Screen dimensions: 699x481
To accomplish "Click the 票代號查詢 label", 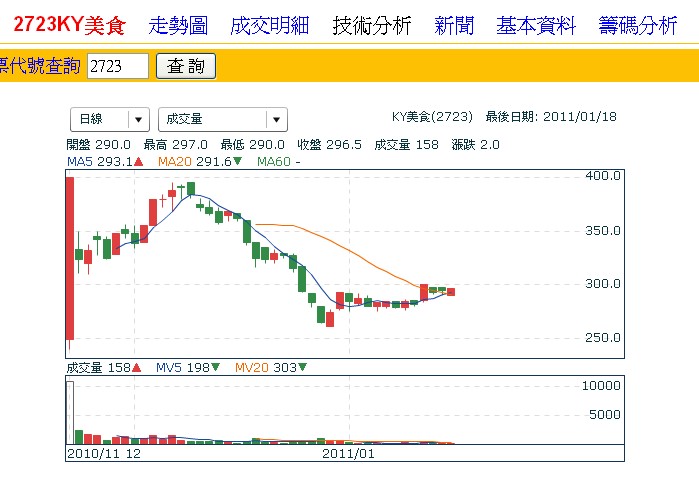I will [x=40, y=66].
